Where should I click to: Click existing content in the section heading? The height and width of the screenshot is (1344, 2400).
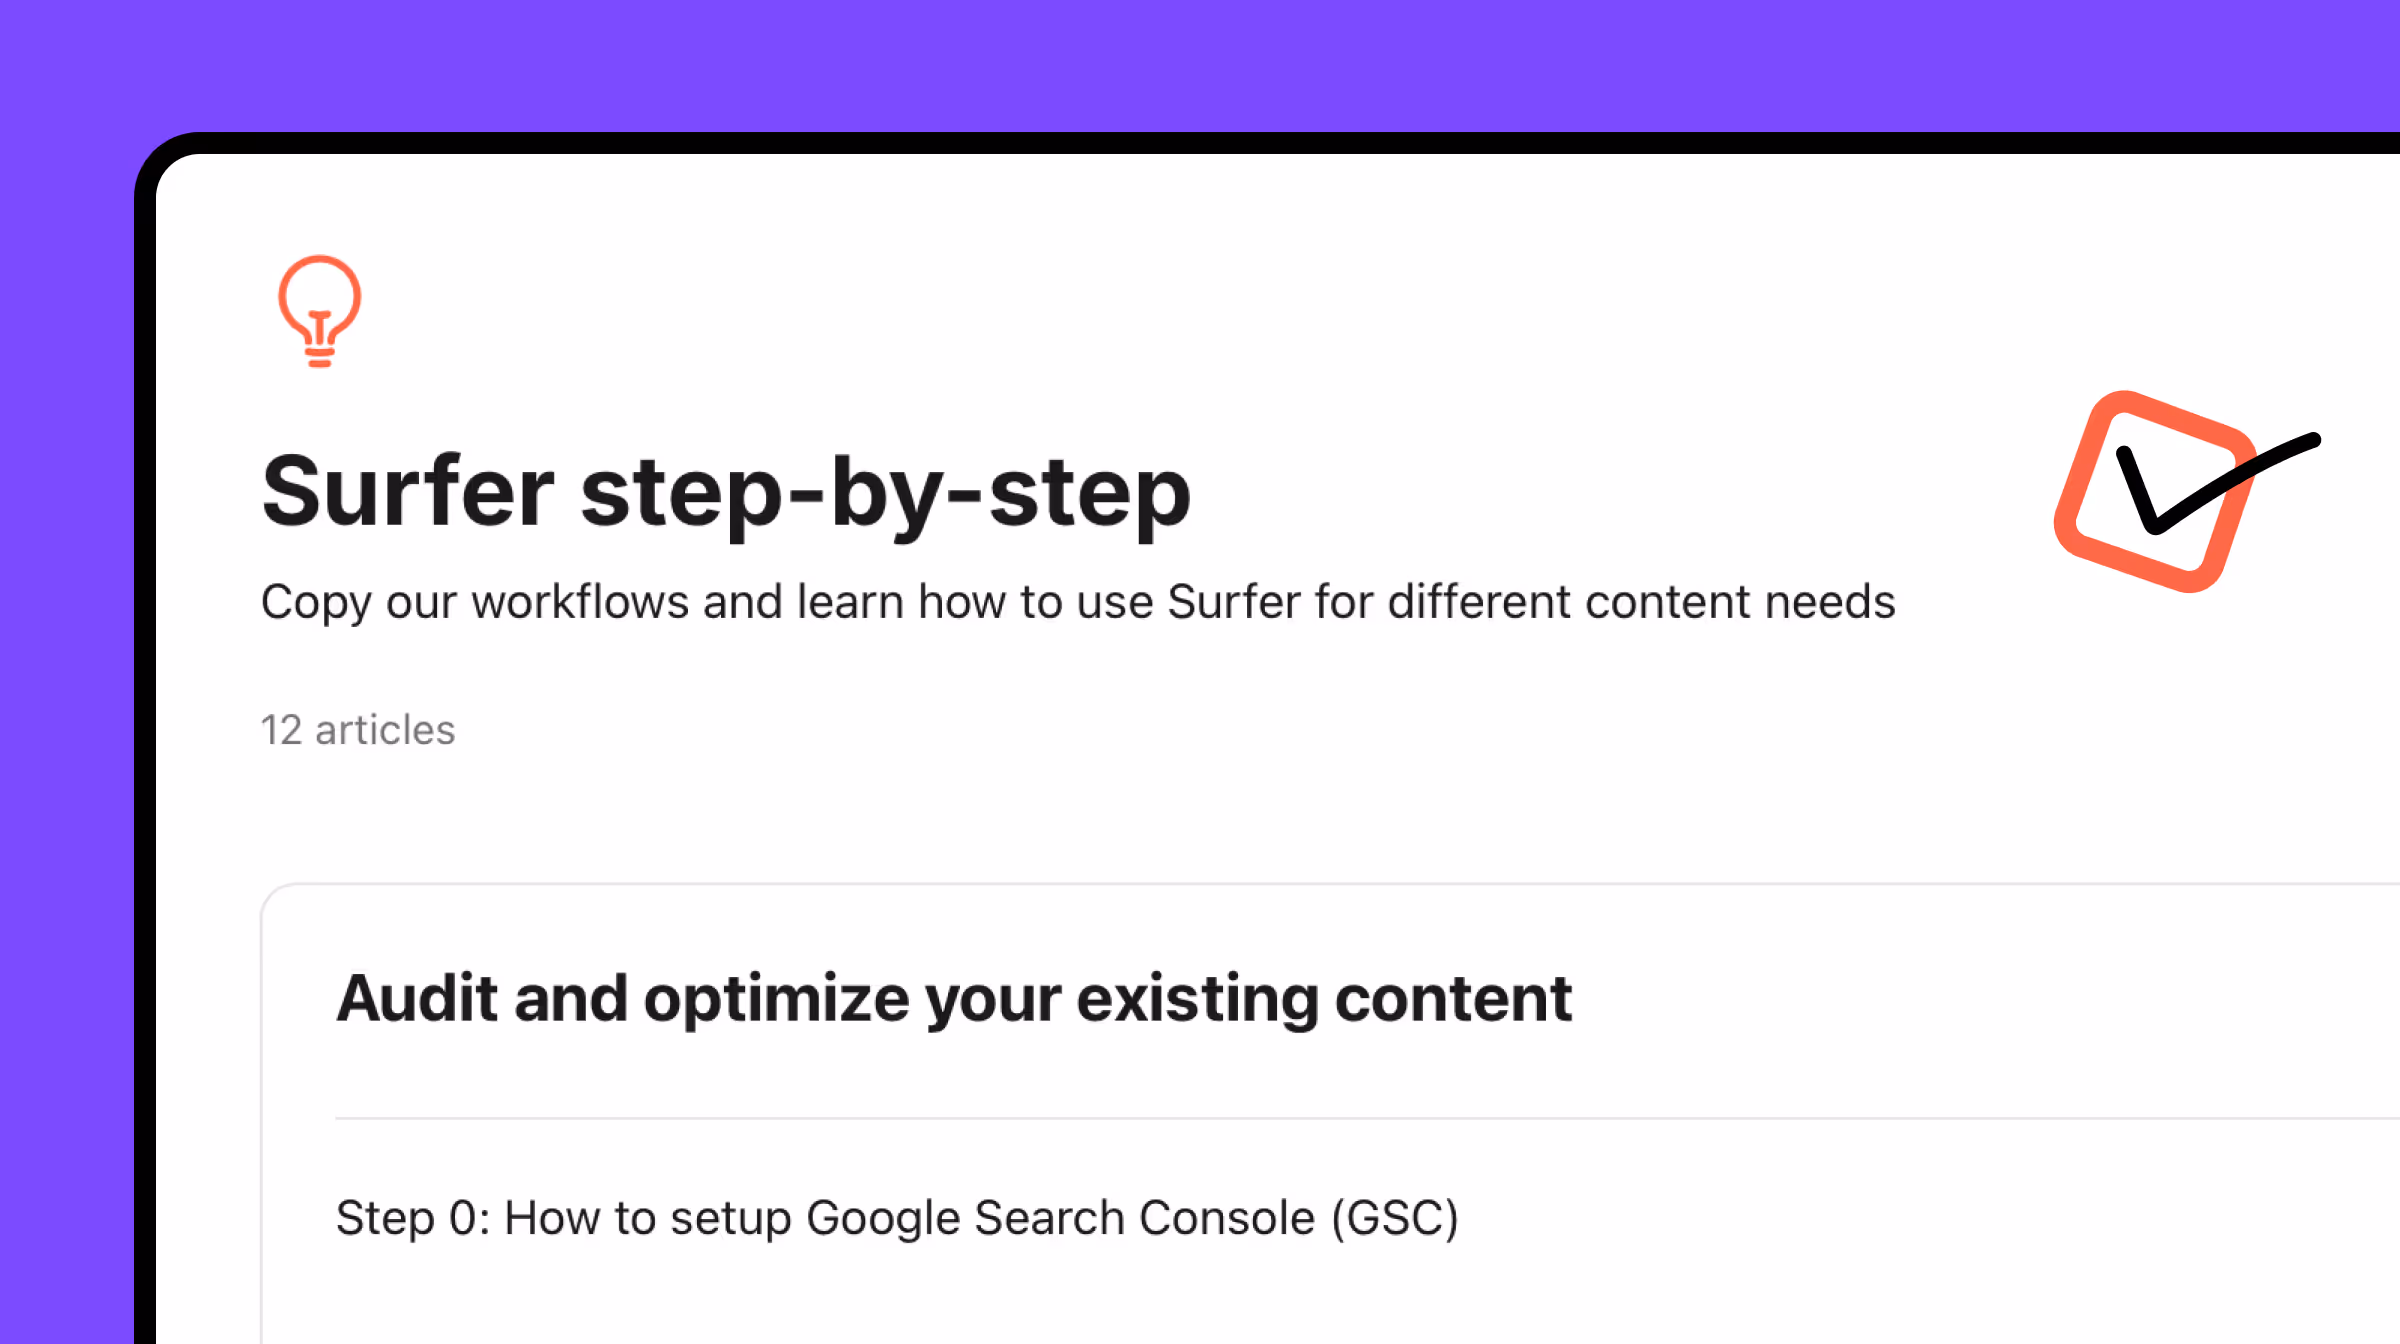coord(1324,998)
